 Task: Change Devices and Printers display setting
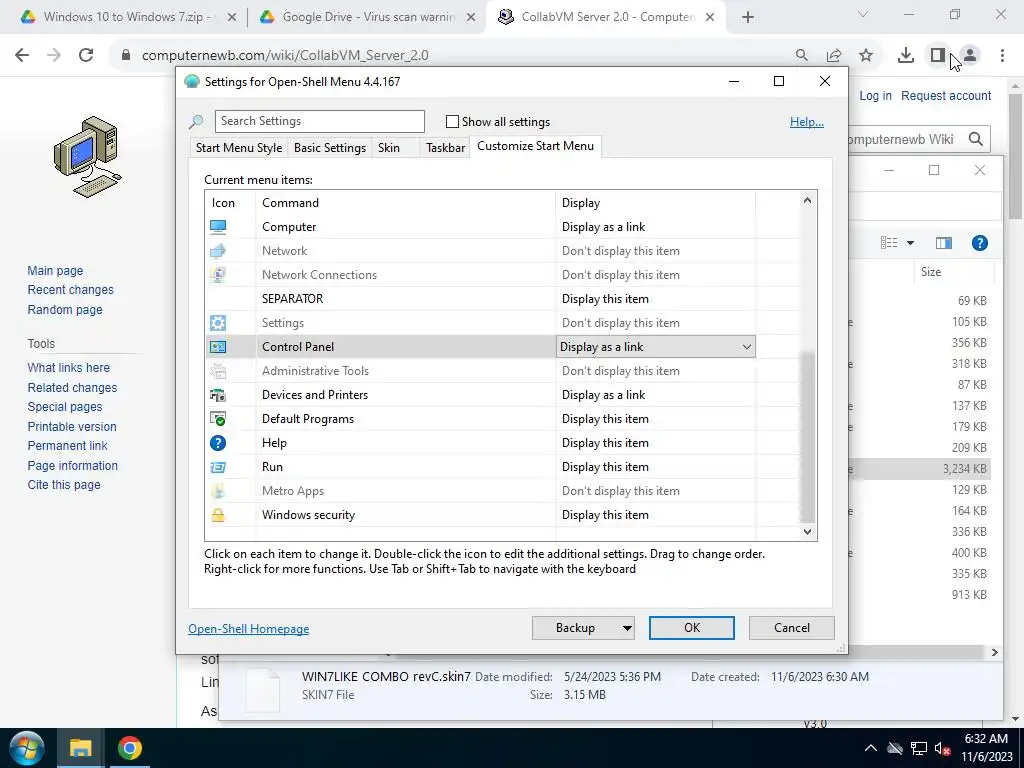click(656, 394)
